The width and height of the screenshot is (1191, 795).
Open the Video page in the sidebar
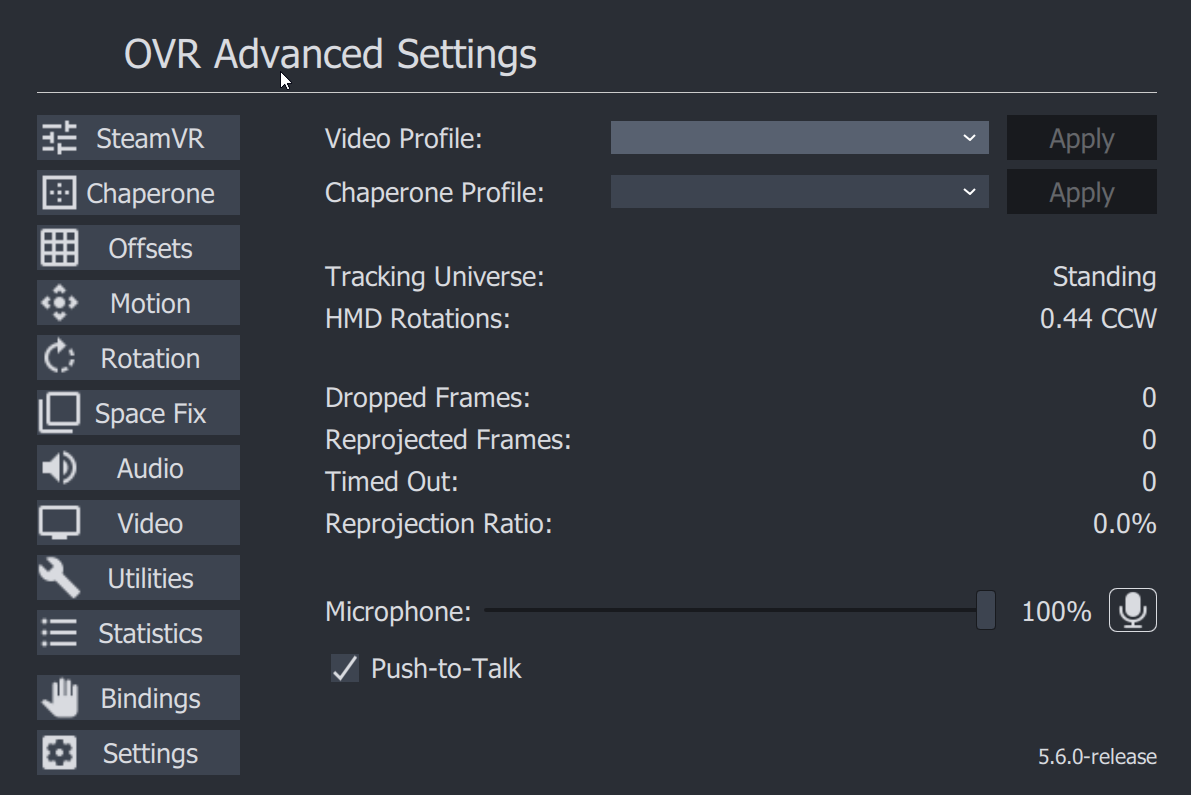tap(138, 522)
